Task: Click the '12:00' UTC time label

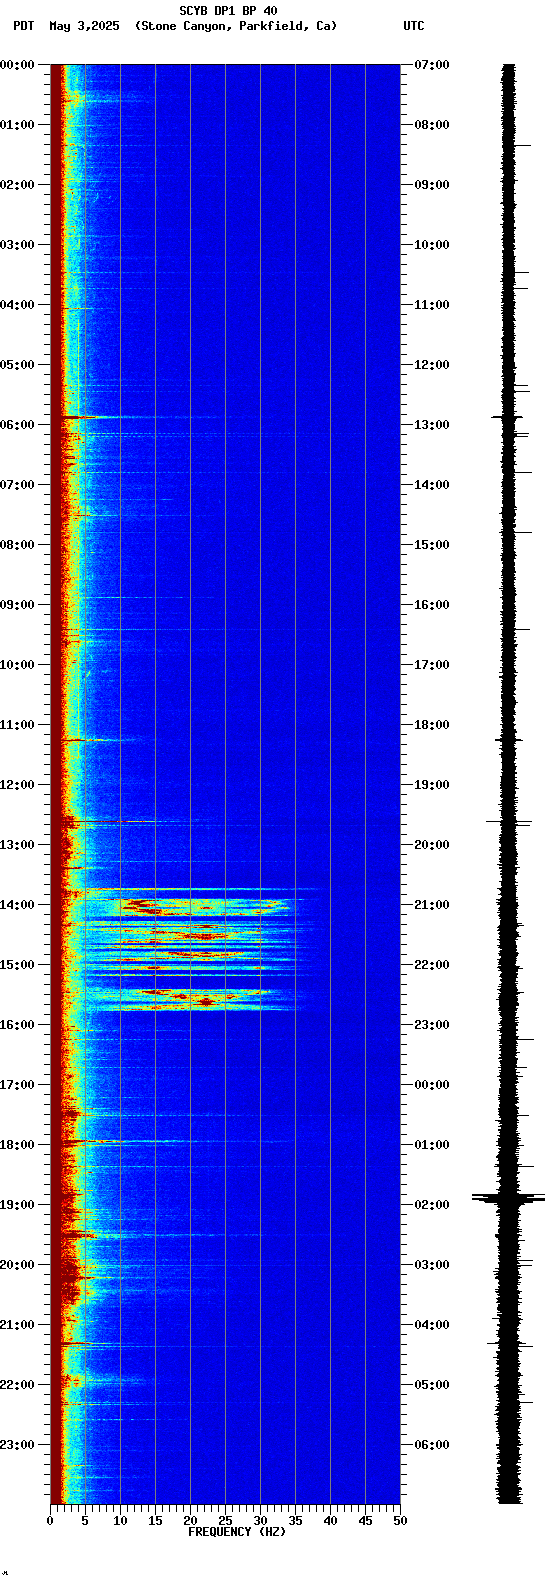Action: 431,365
